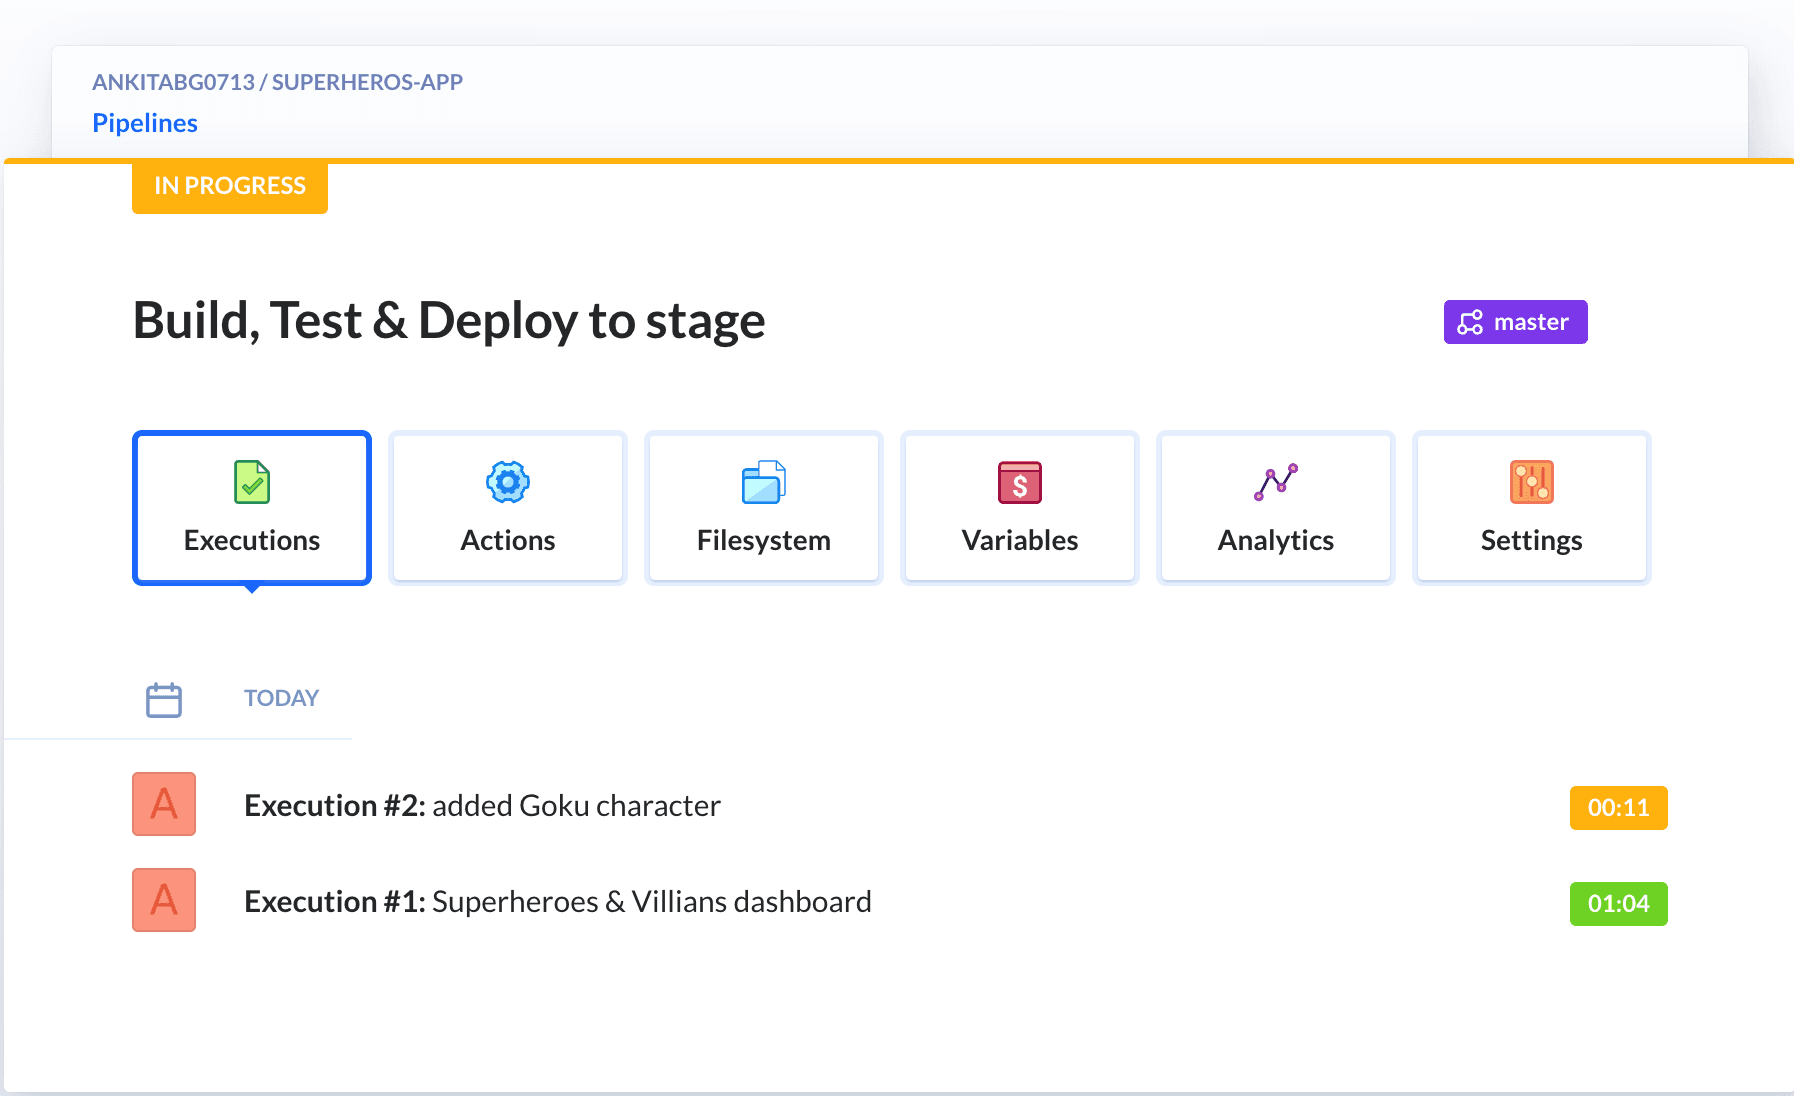Click the avatar next to Execution #2
Viewport: 1794px width, 1096px height.
click(x=164, y=804)
